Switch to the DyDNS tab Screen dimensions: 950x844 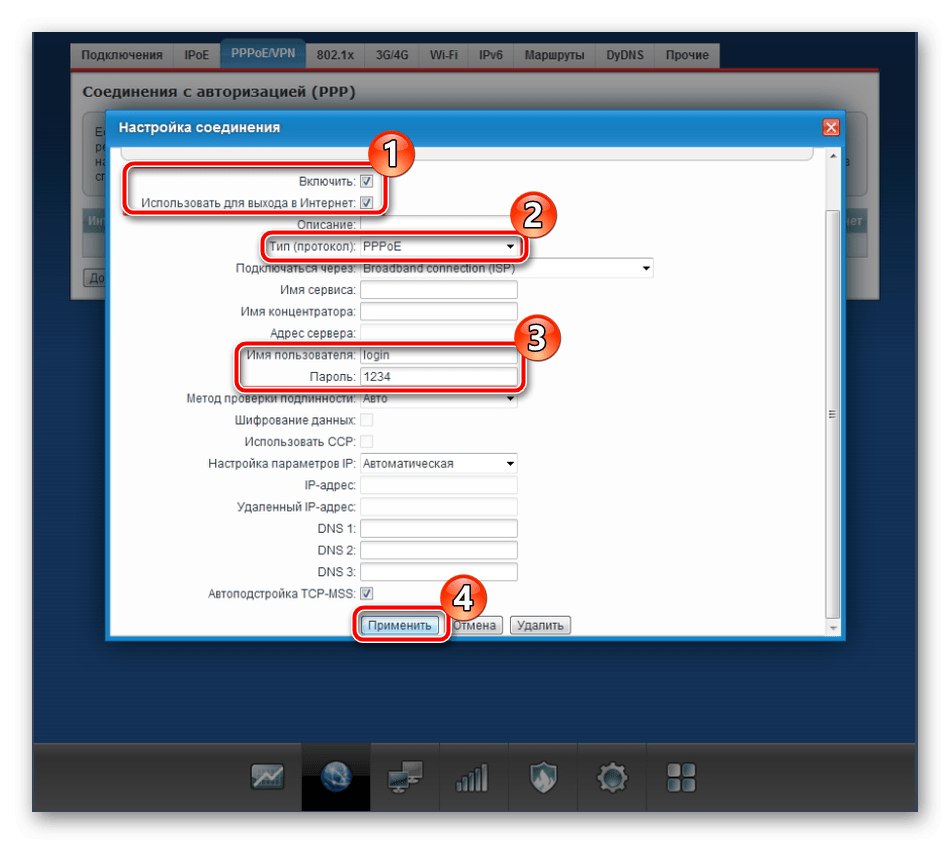(625, 55)
